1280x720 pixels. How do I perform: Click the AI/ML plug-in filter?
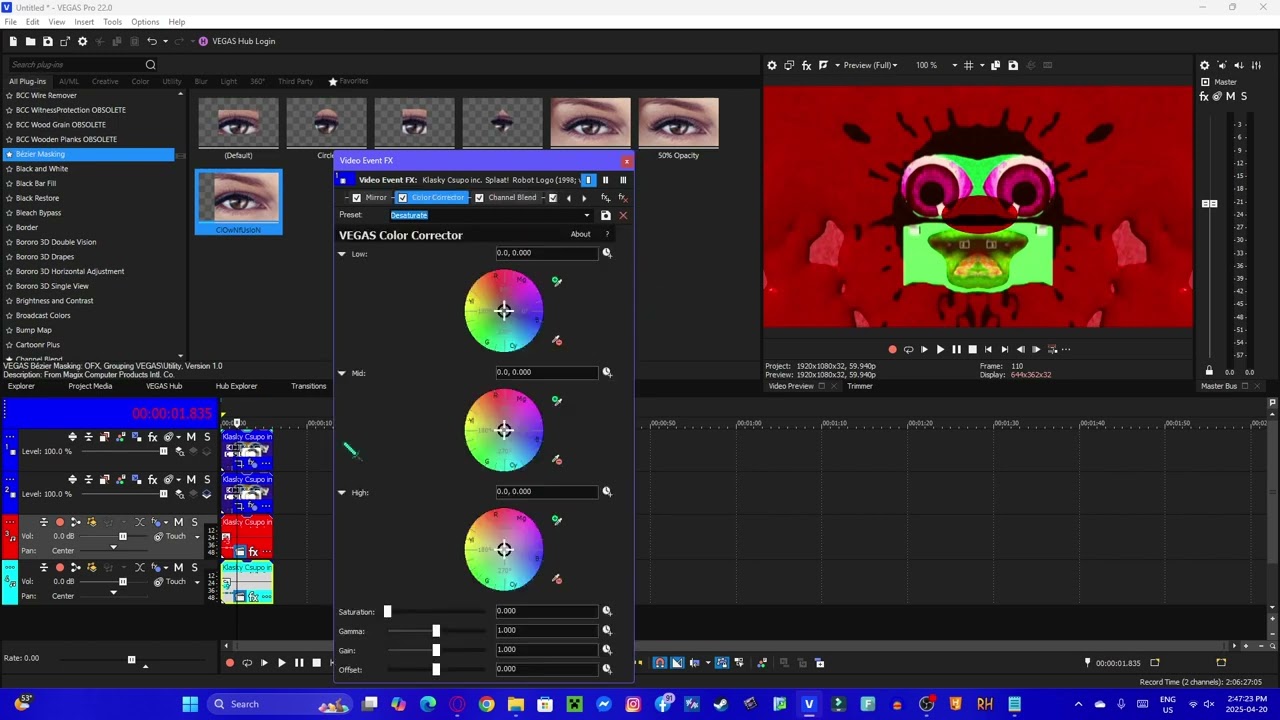[x=69, y=81]
